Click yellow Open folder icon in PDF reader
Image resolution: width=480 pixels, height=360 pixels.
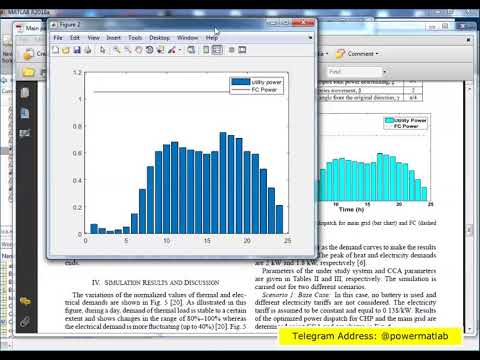[29, 72]
